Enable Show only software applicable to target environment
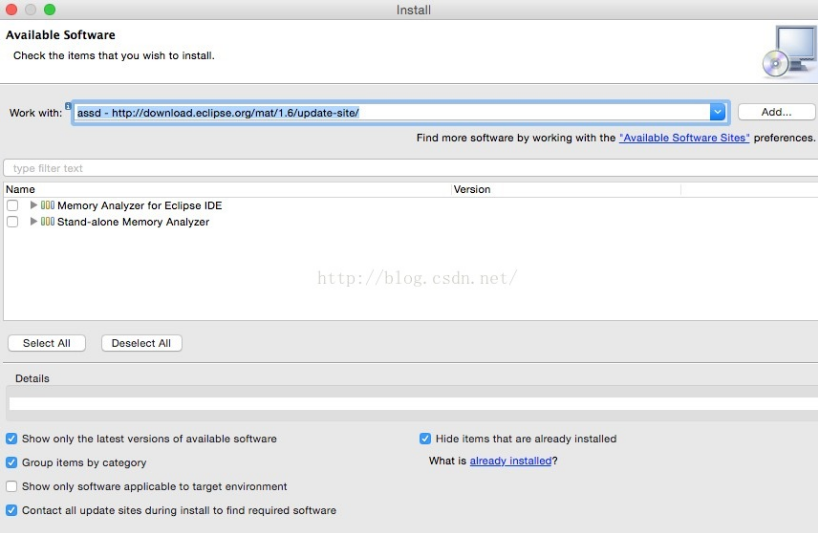Screen dimensions: 818x533 11,486
